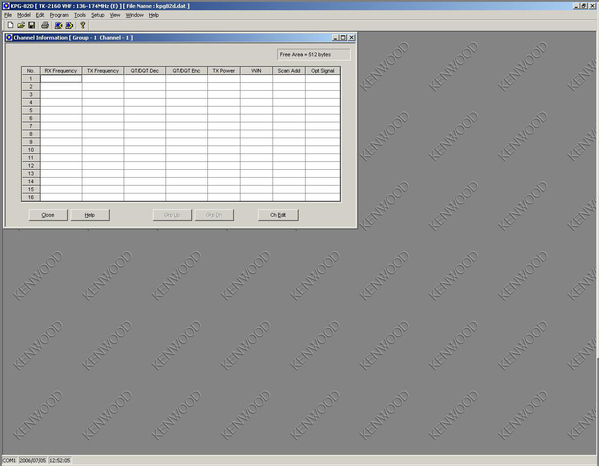Open the Help menu in menu bar
The image size is (599, 466).
[x=154, y=15]
